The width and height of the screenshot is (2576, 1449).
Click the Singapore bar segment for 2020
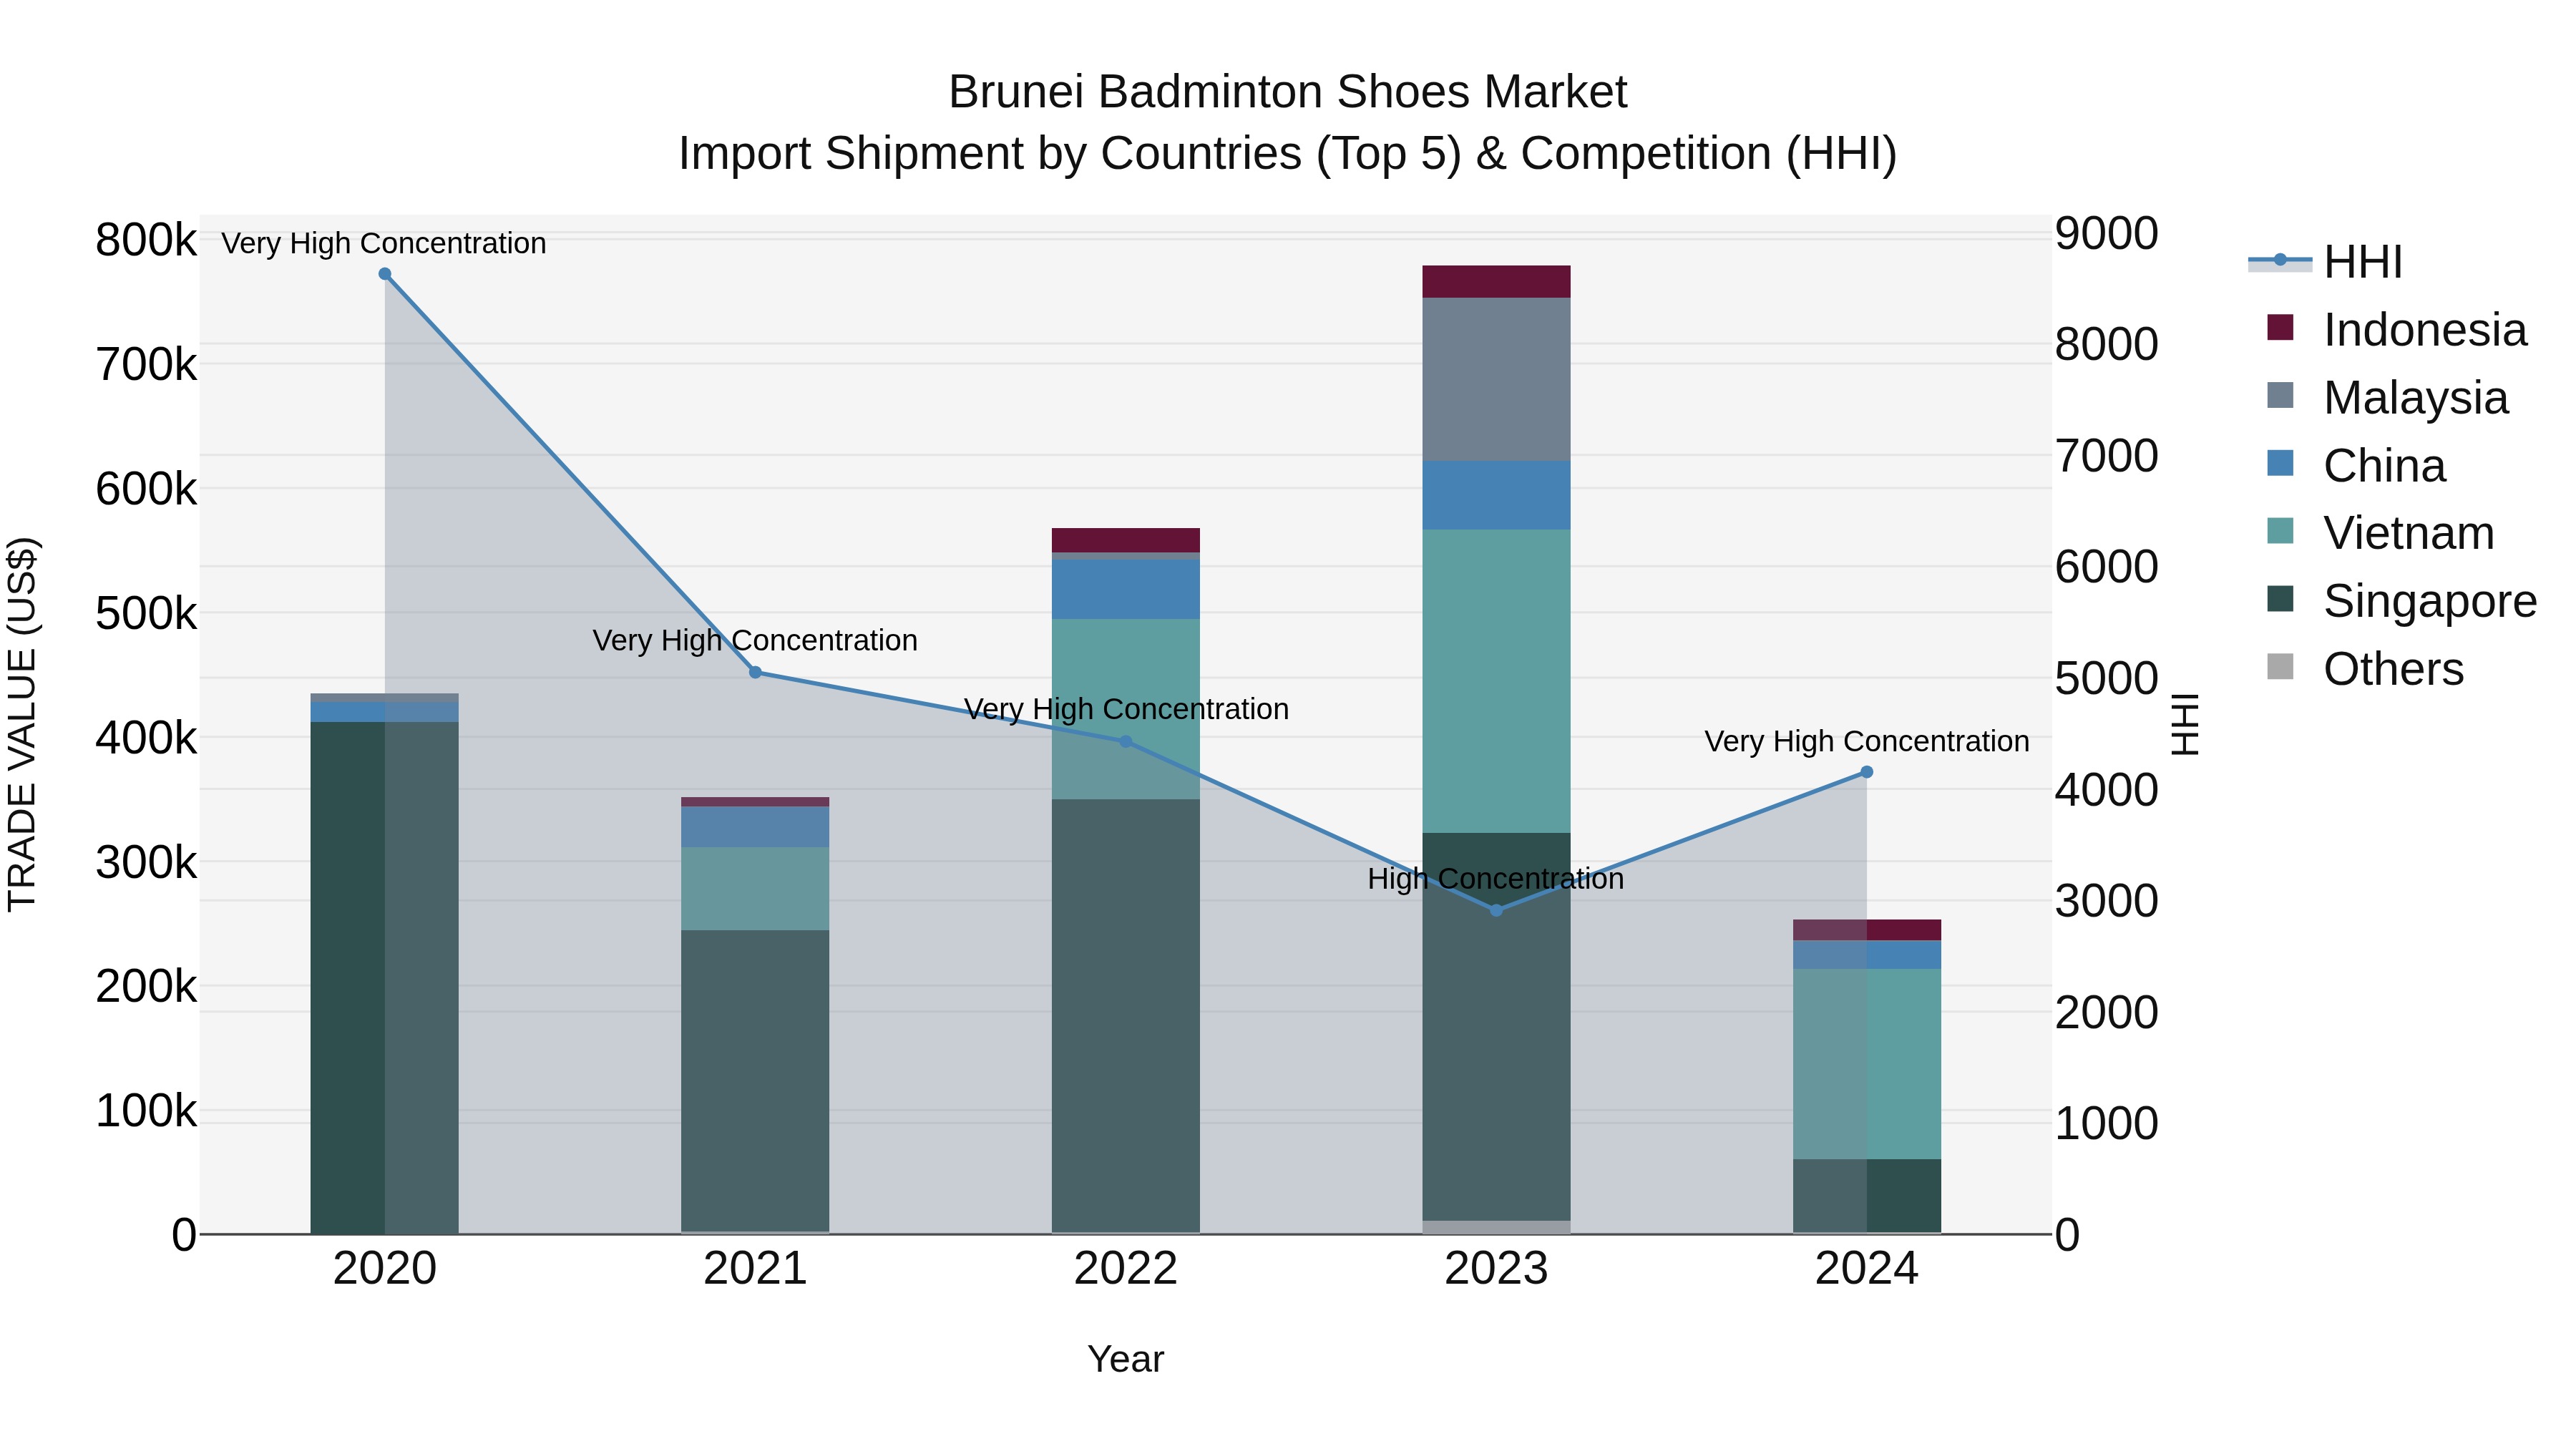point(385,978)
